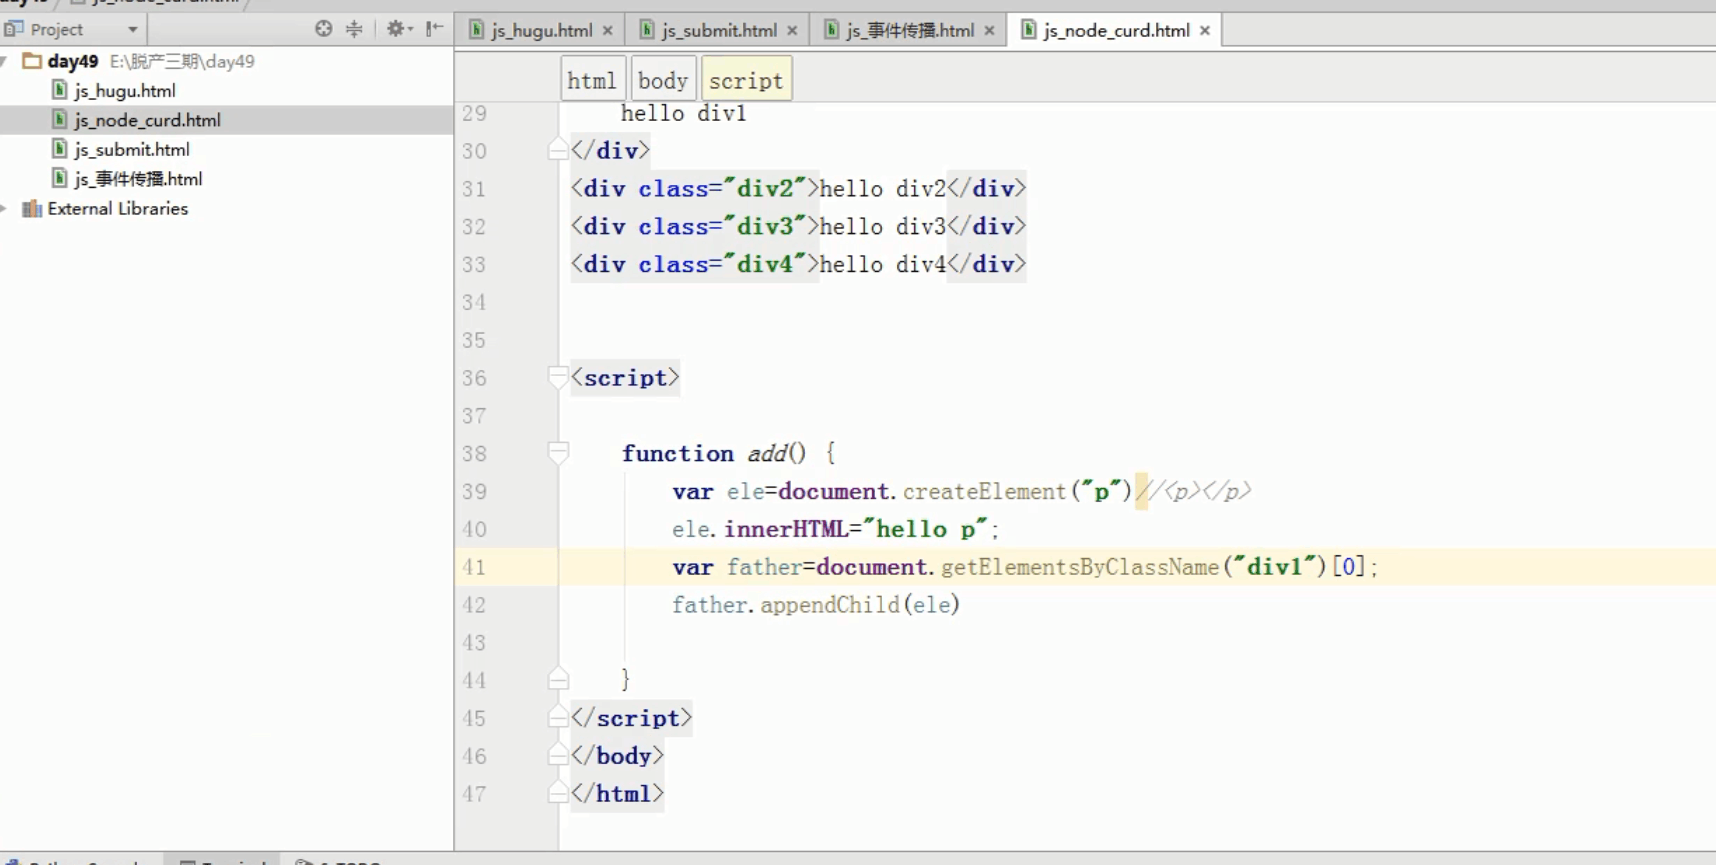This screenshot has height=865, width=1716.
Task: Click the div3 class line 32
Action: pyautogui.click(x=799, y=226)
